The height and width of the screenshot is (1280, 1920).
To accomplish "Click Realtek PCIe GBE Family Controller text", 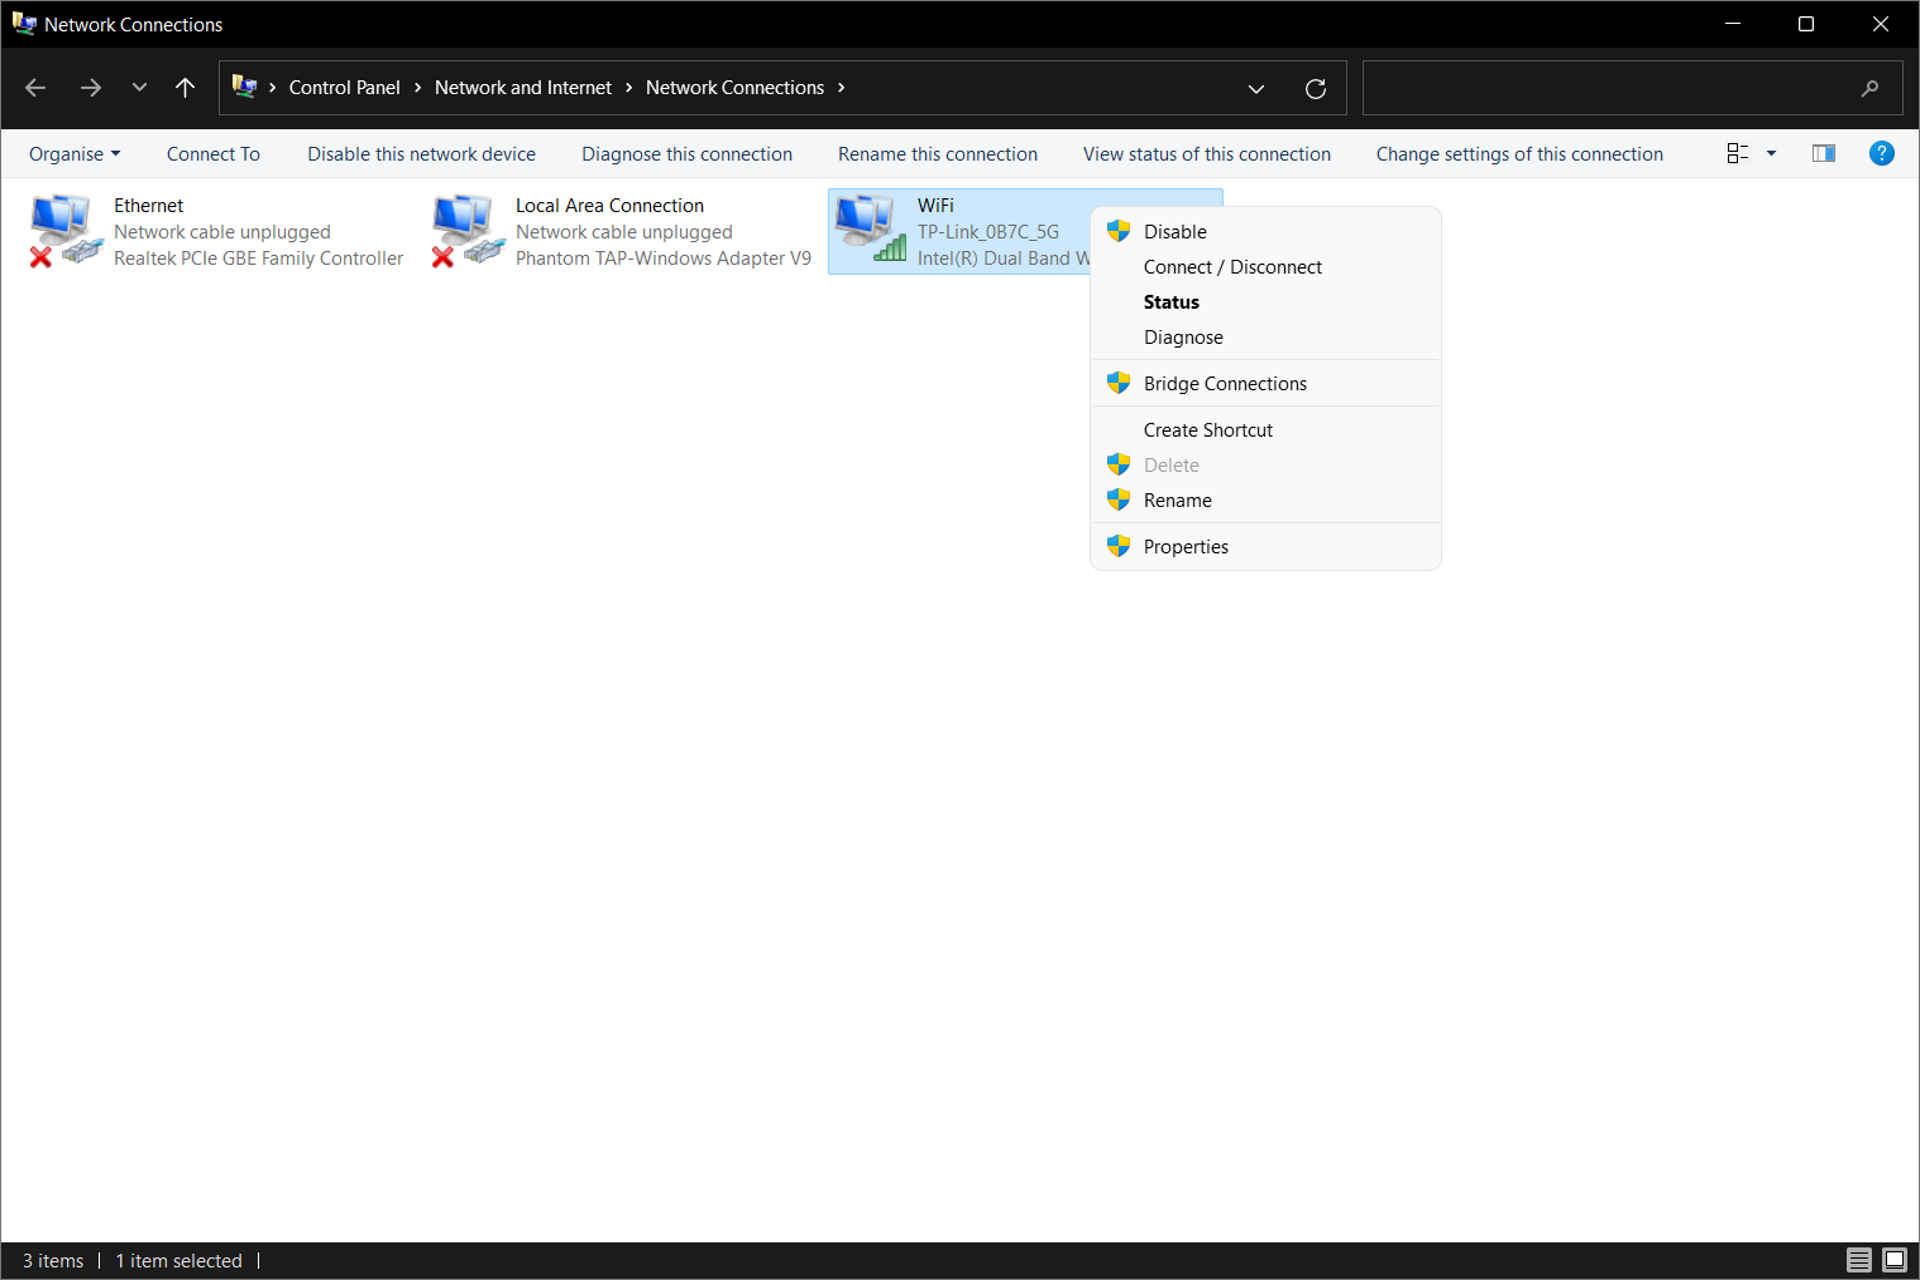I will coord(258,258).
